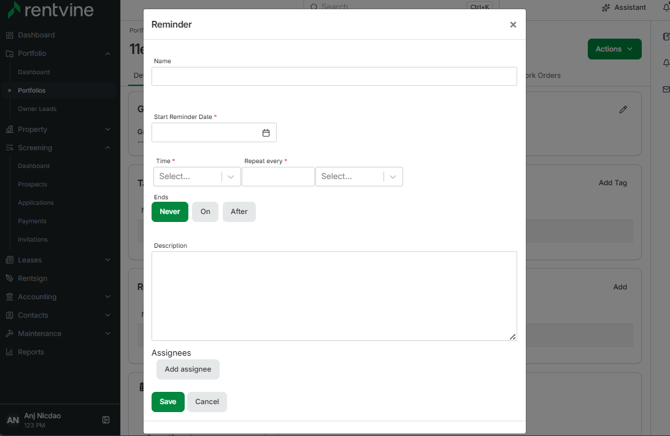The image size is (670, 436).
Task: Click the Screening icon
Action: pos(9,148)
